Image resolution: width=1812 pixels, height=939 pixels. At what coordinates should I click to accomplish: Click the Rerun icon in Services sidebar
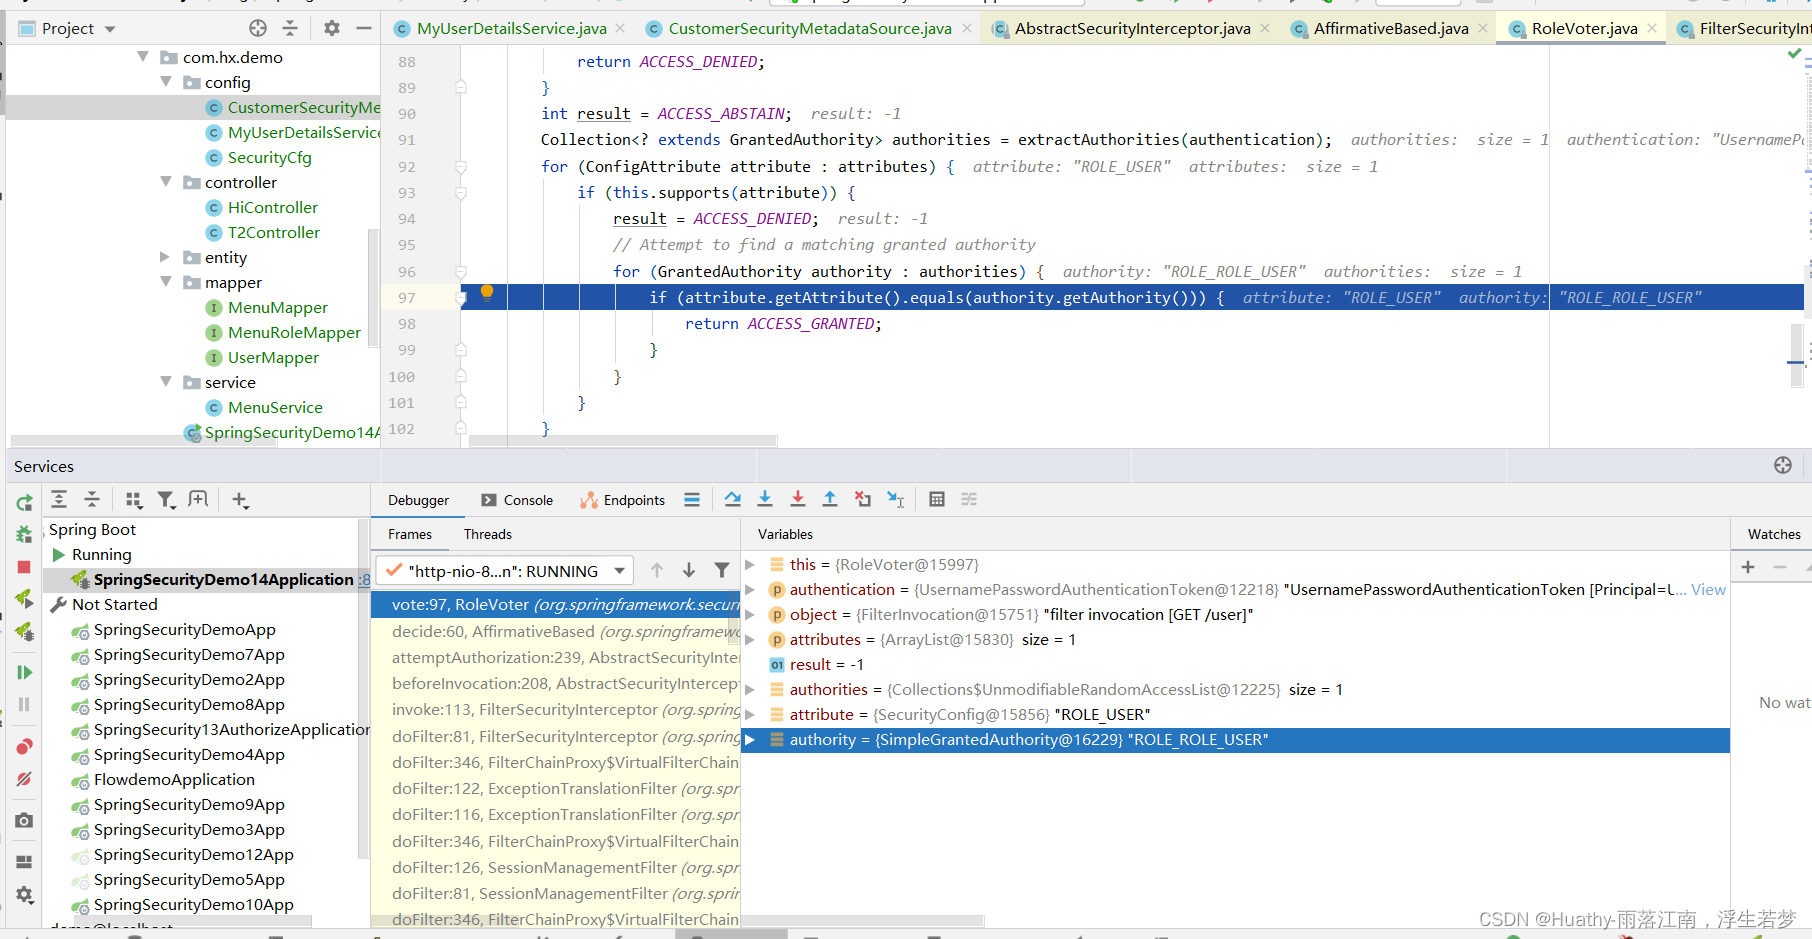coord(24,503)
